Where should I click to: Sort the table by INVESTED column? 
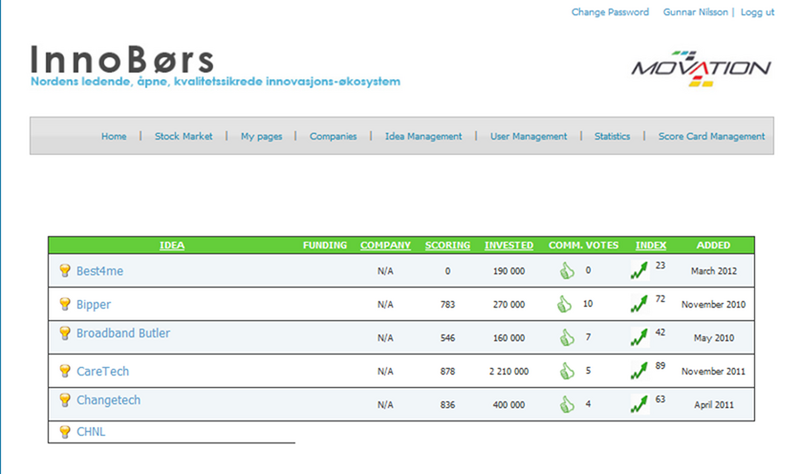pos(509,245)
